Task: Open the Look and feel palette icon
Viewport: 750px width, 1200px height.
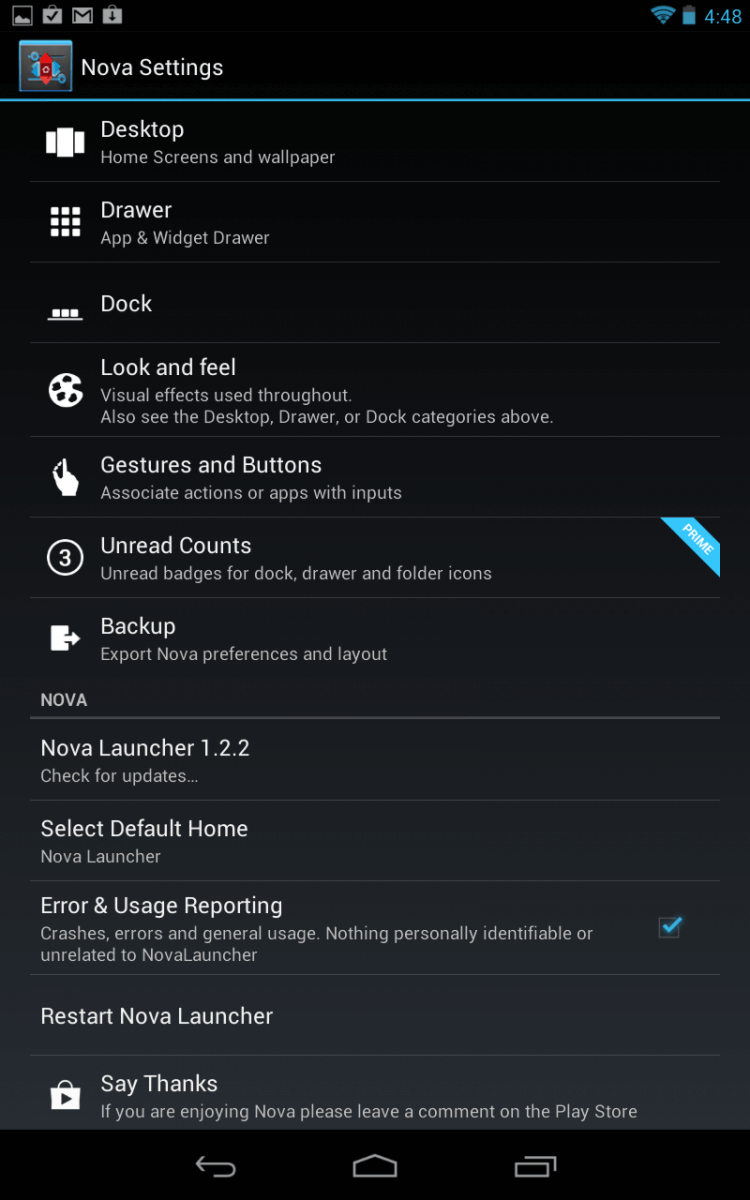Action: (65, 390)
